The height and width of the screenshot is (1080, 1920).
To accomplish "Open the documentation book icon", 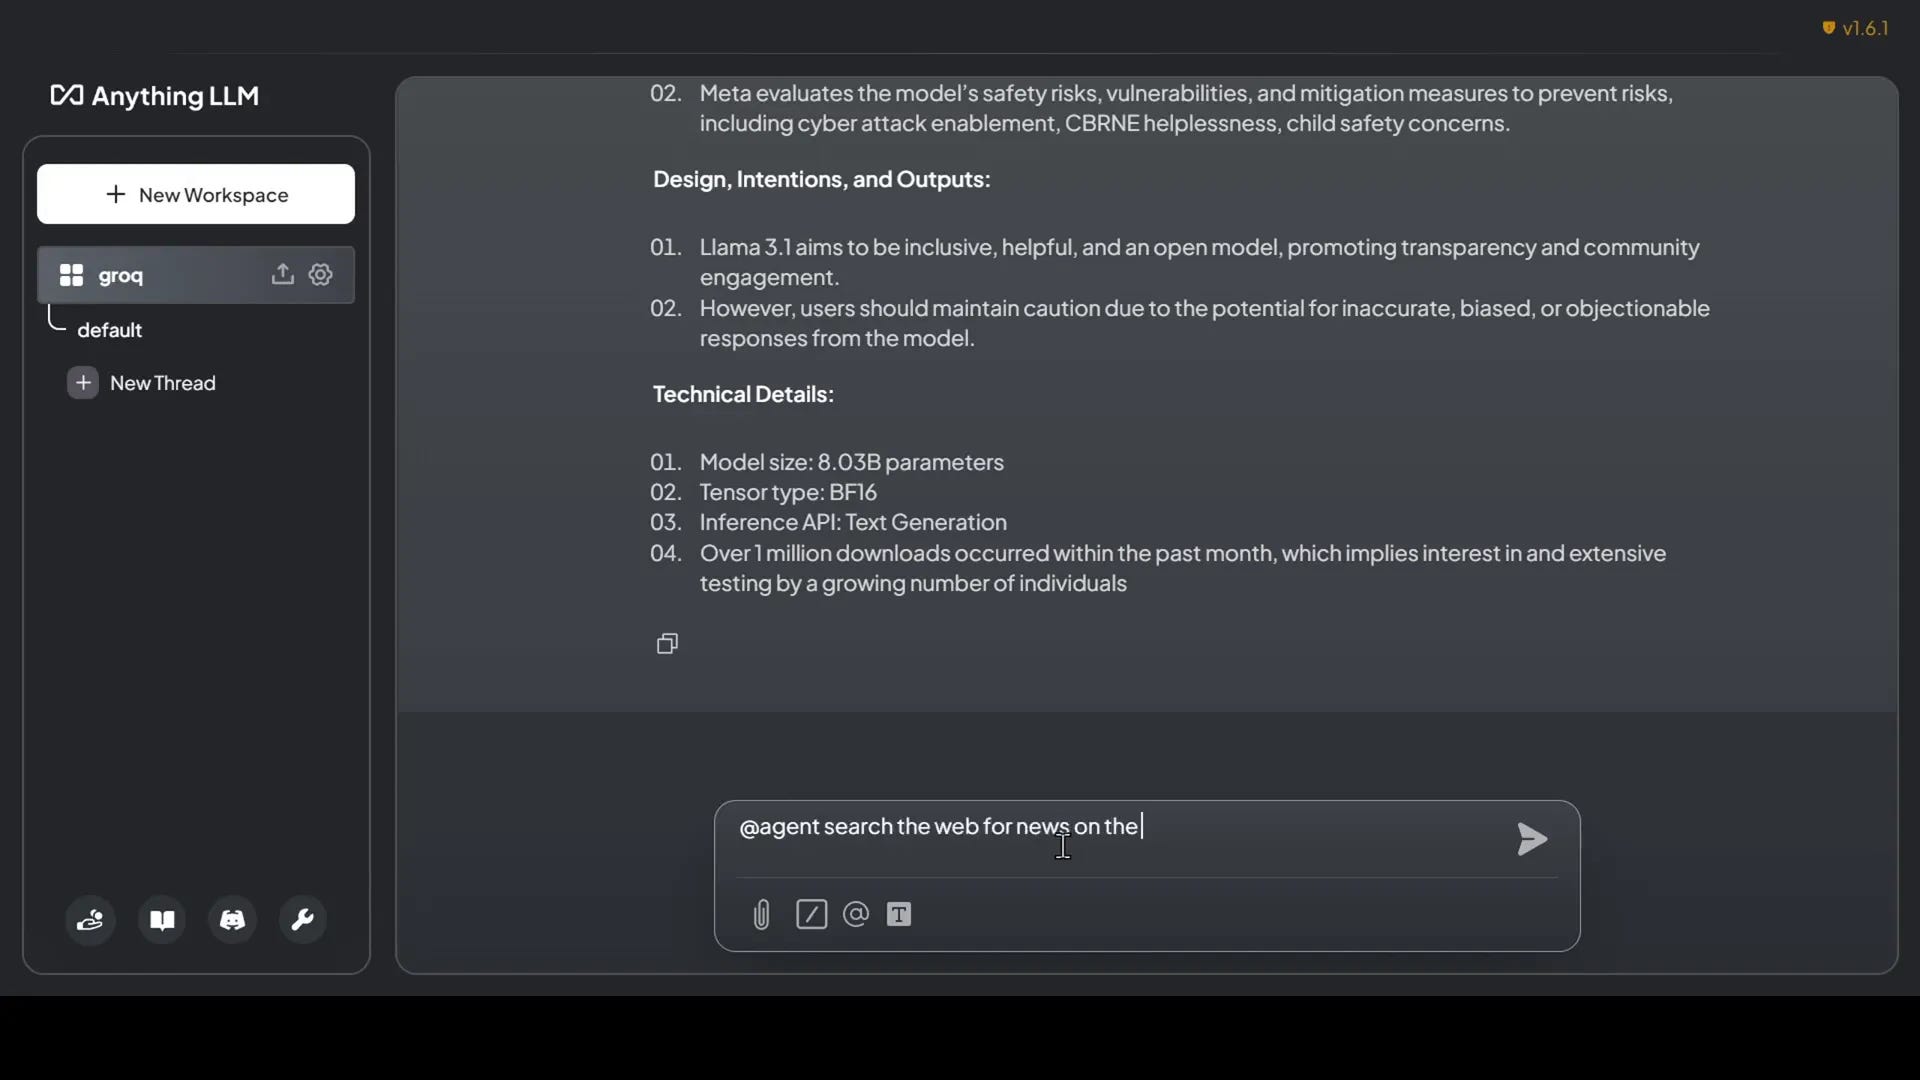I will coord(161,919).
